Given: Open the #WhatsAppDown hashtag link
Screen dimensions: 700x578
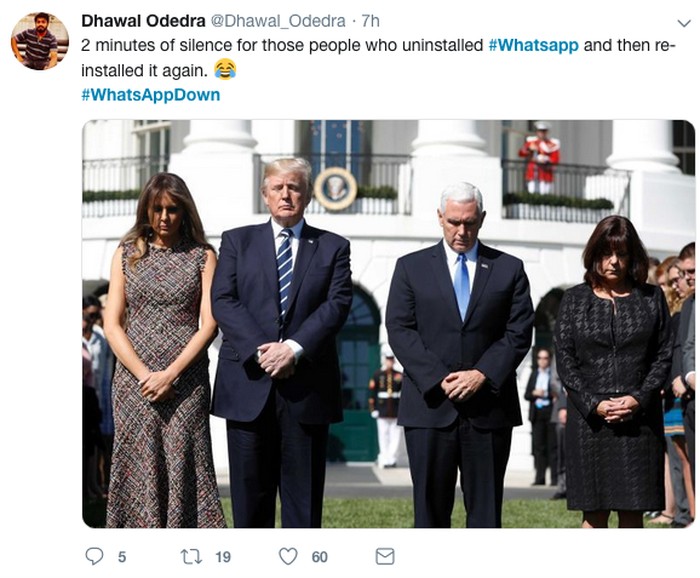Looking at the screenshot, I should 151,95.
